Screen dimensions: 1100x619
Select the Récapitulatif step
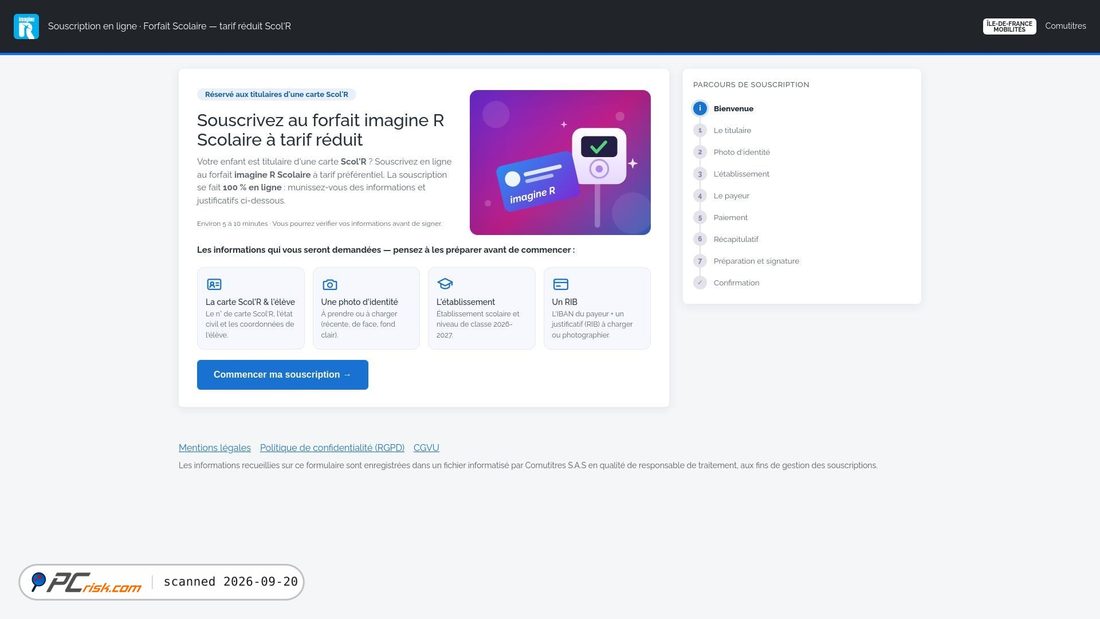(x=735, y=239)
